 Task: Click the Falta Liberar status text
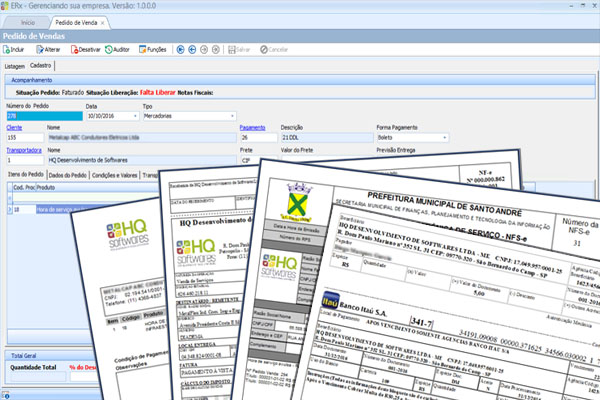pos(158,93)
